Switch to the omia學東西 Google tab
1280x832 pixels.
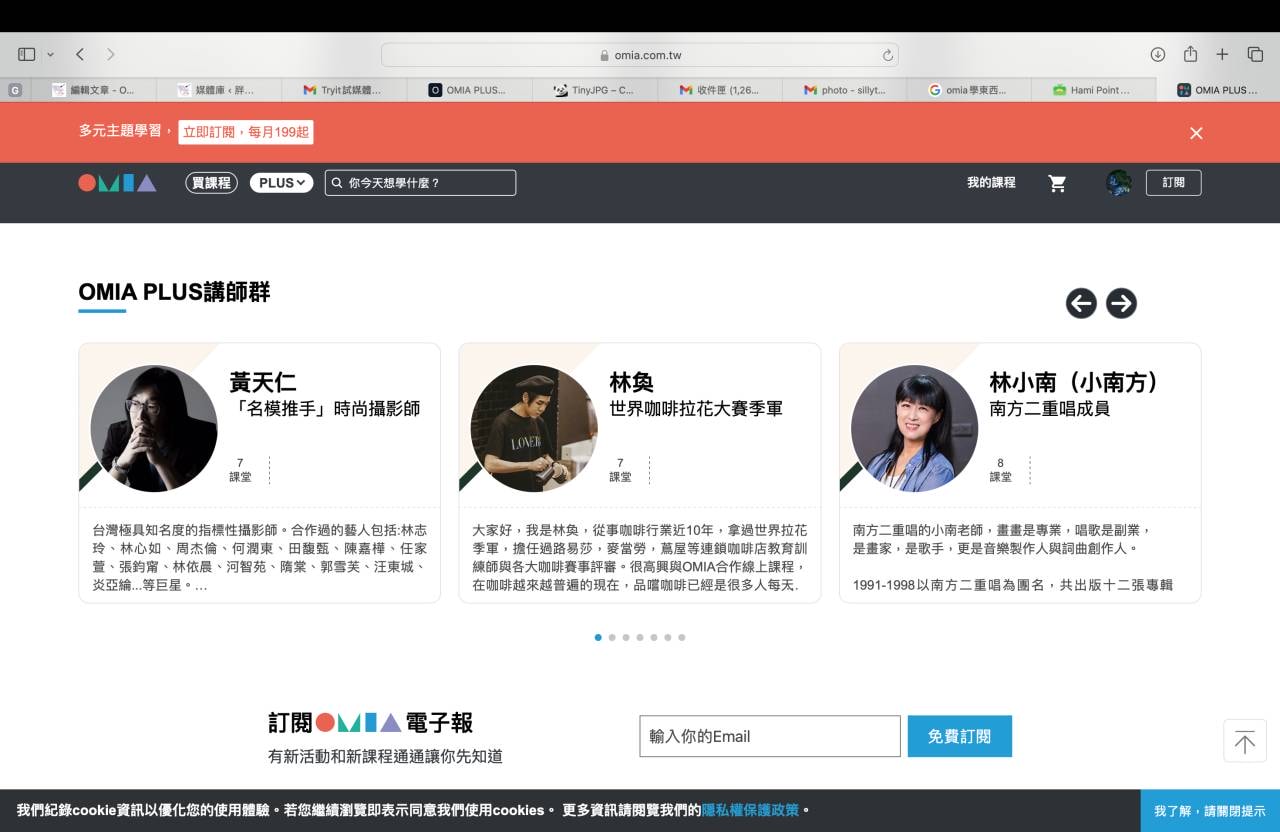(969, 90)
